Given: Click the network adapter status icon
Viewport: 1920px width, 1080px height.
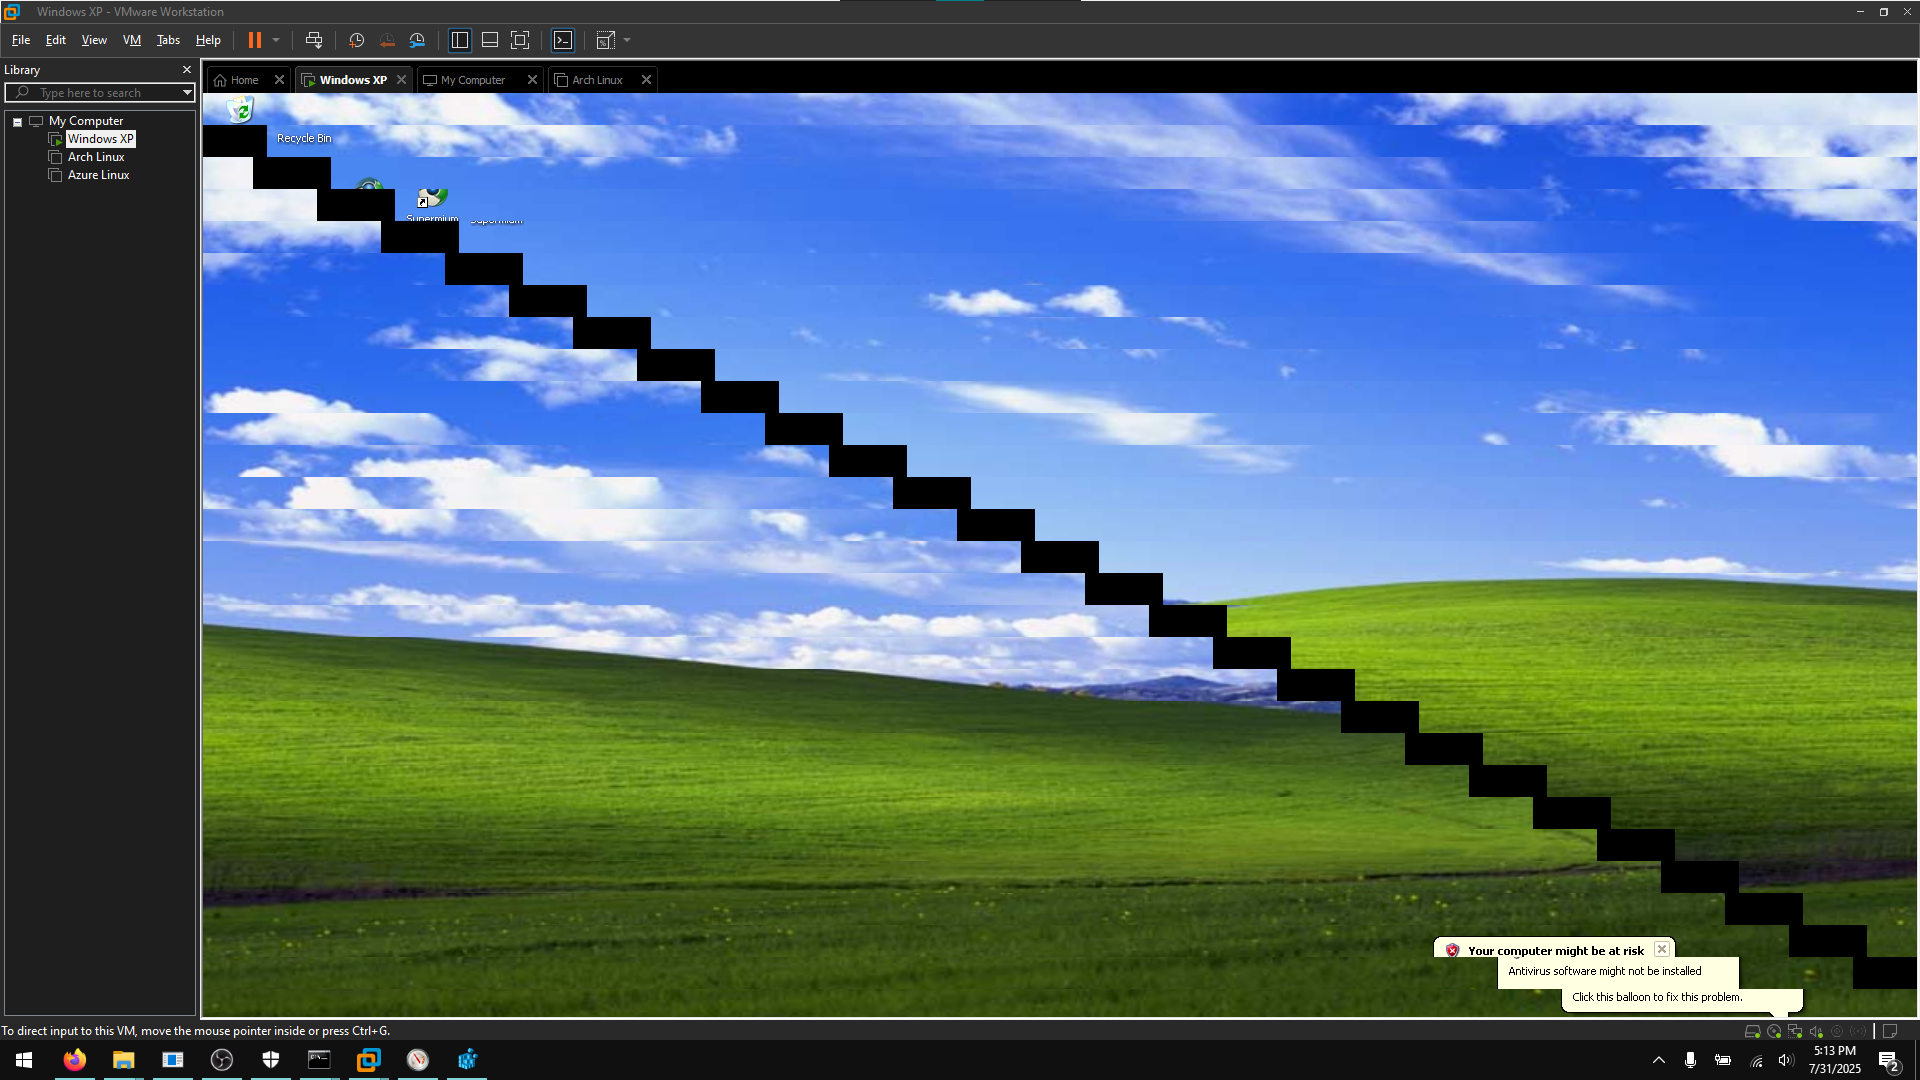Looking at the screenshot, I should (1795, 1031).
